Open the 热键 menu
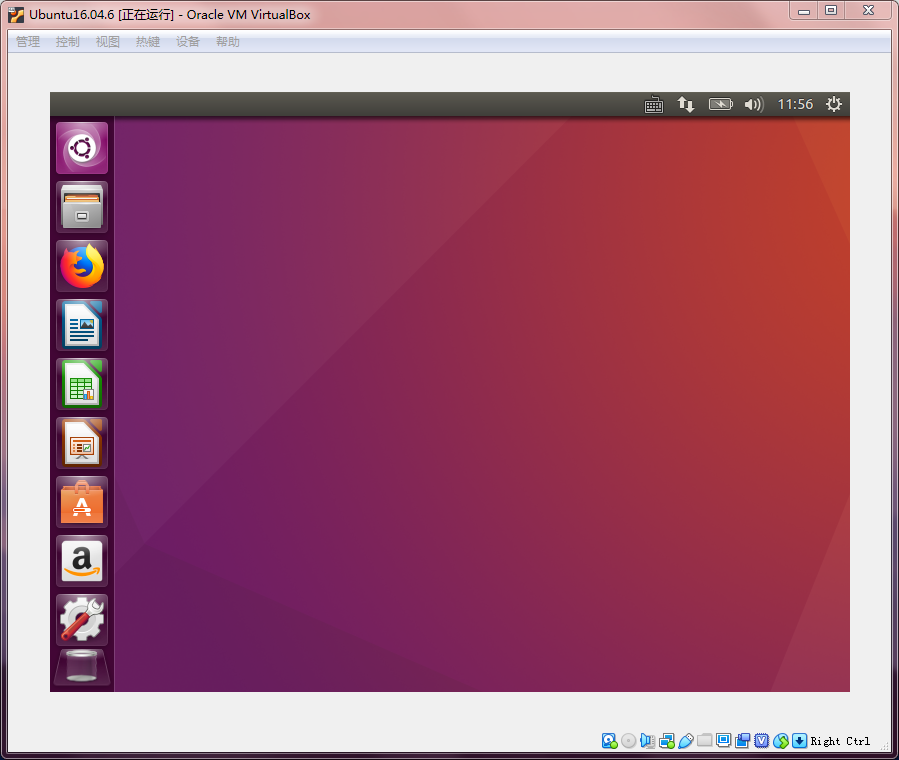 click(148, 42)
